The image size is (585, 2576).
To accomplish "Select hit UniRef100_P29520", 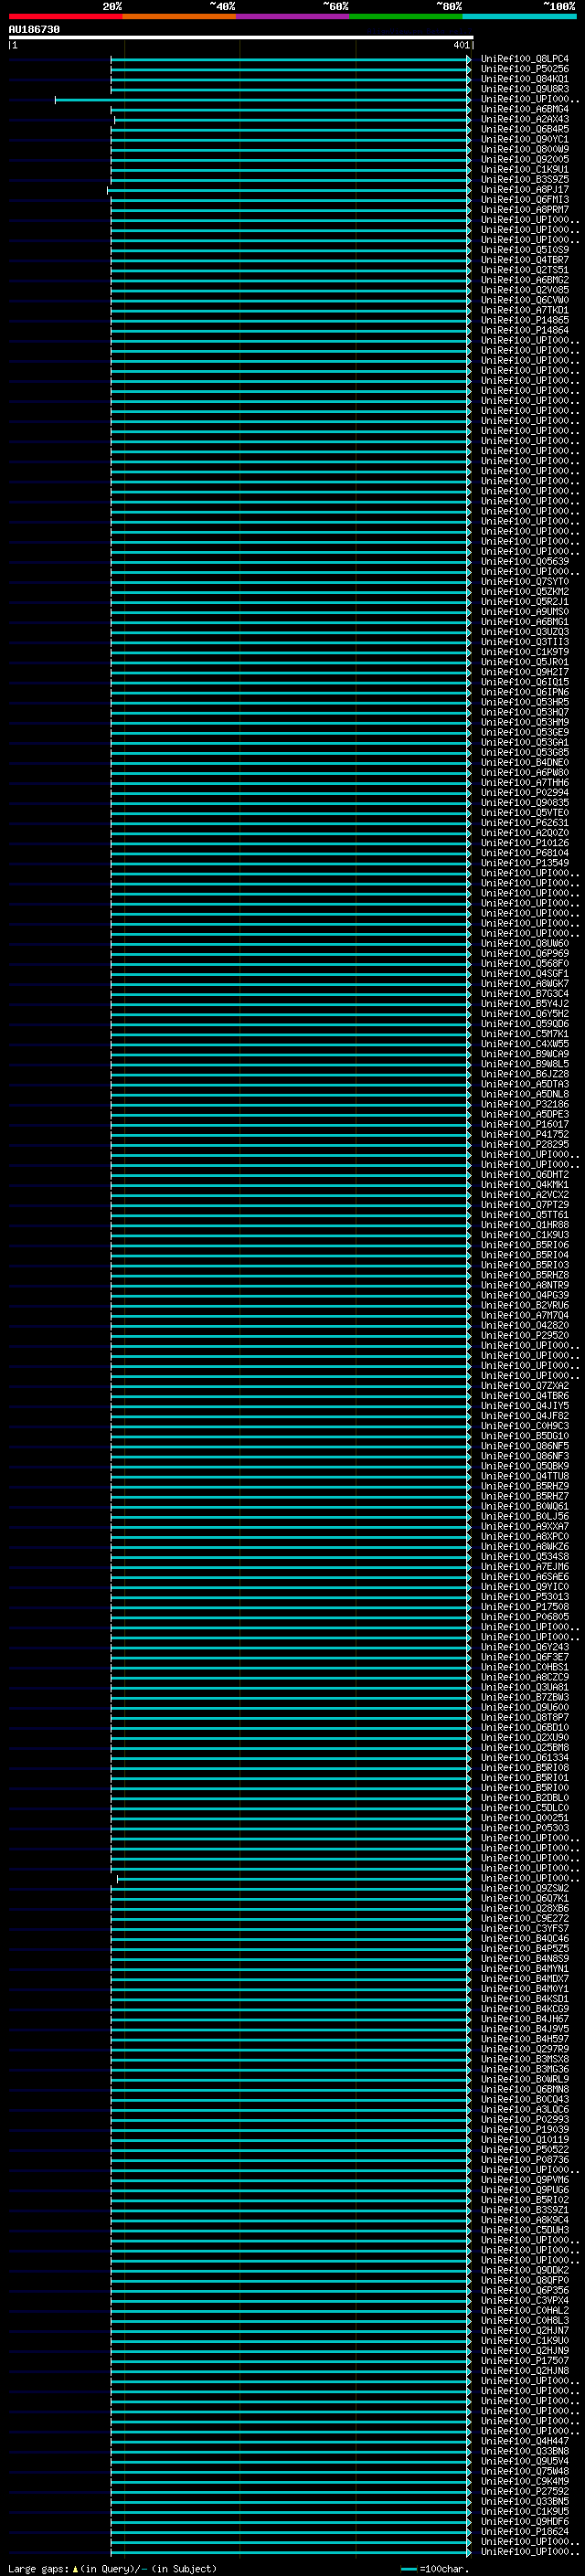I will coord(525,1335).
